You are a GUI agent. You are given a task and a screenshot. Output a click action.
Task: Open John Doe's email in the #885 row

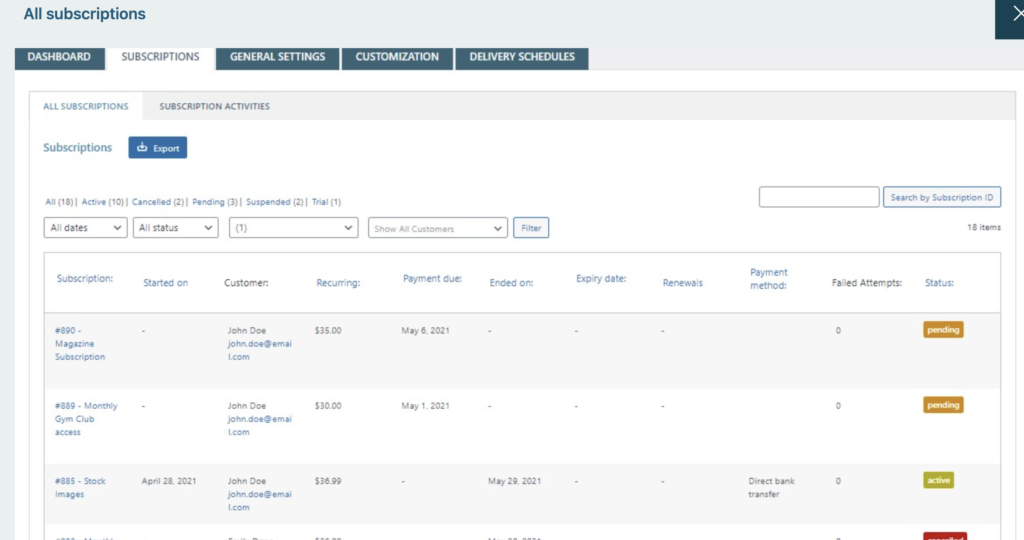[x=259, y=500]
